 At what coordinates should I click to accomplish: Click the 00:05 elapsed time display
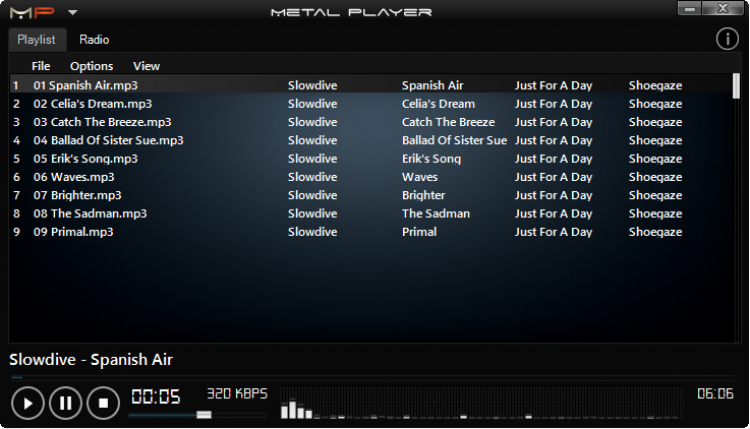coord(156,396)
